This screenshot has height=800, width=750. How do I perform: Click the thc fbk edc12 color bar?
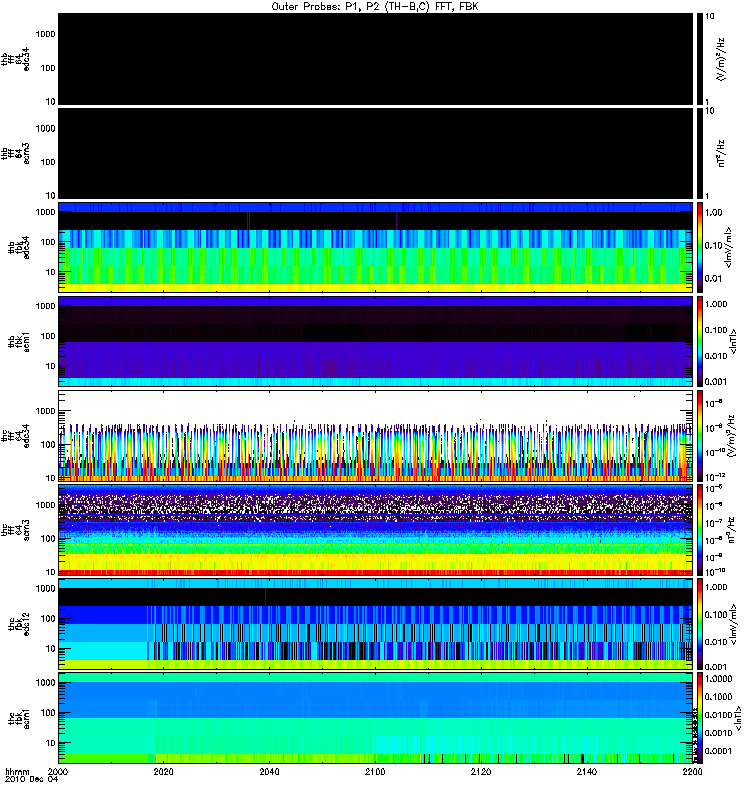pyautogui.click(x=700, y=624)
